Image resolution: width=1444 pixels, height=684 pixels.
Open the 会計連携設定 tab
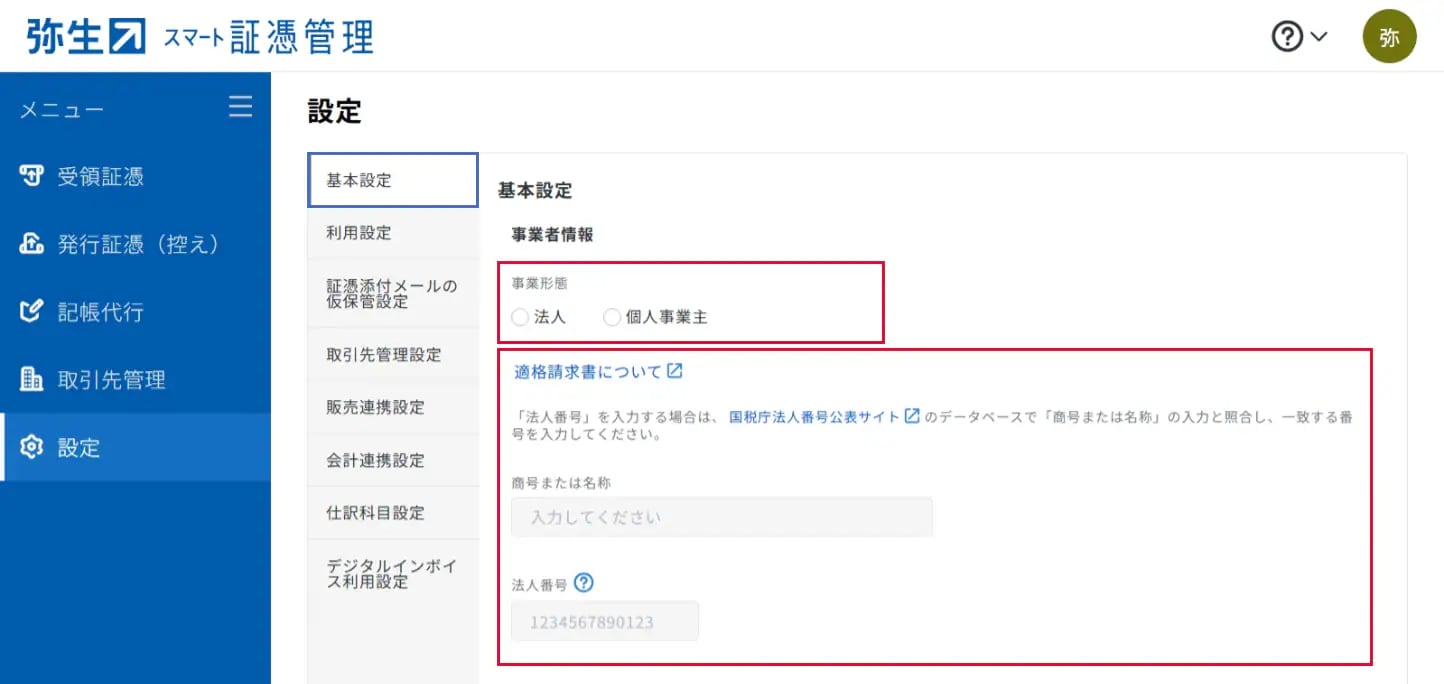(x=375, y=460)
